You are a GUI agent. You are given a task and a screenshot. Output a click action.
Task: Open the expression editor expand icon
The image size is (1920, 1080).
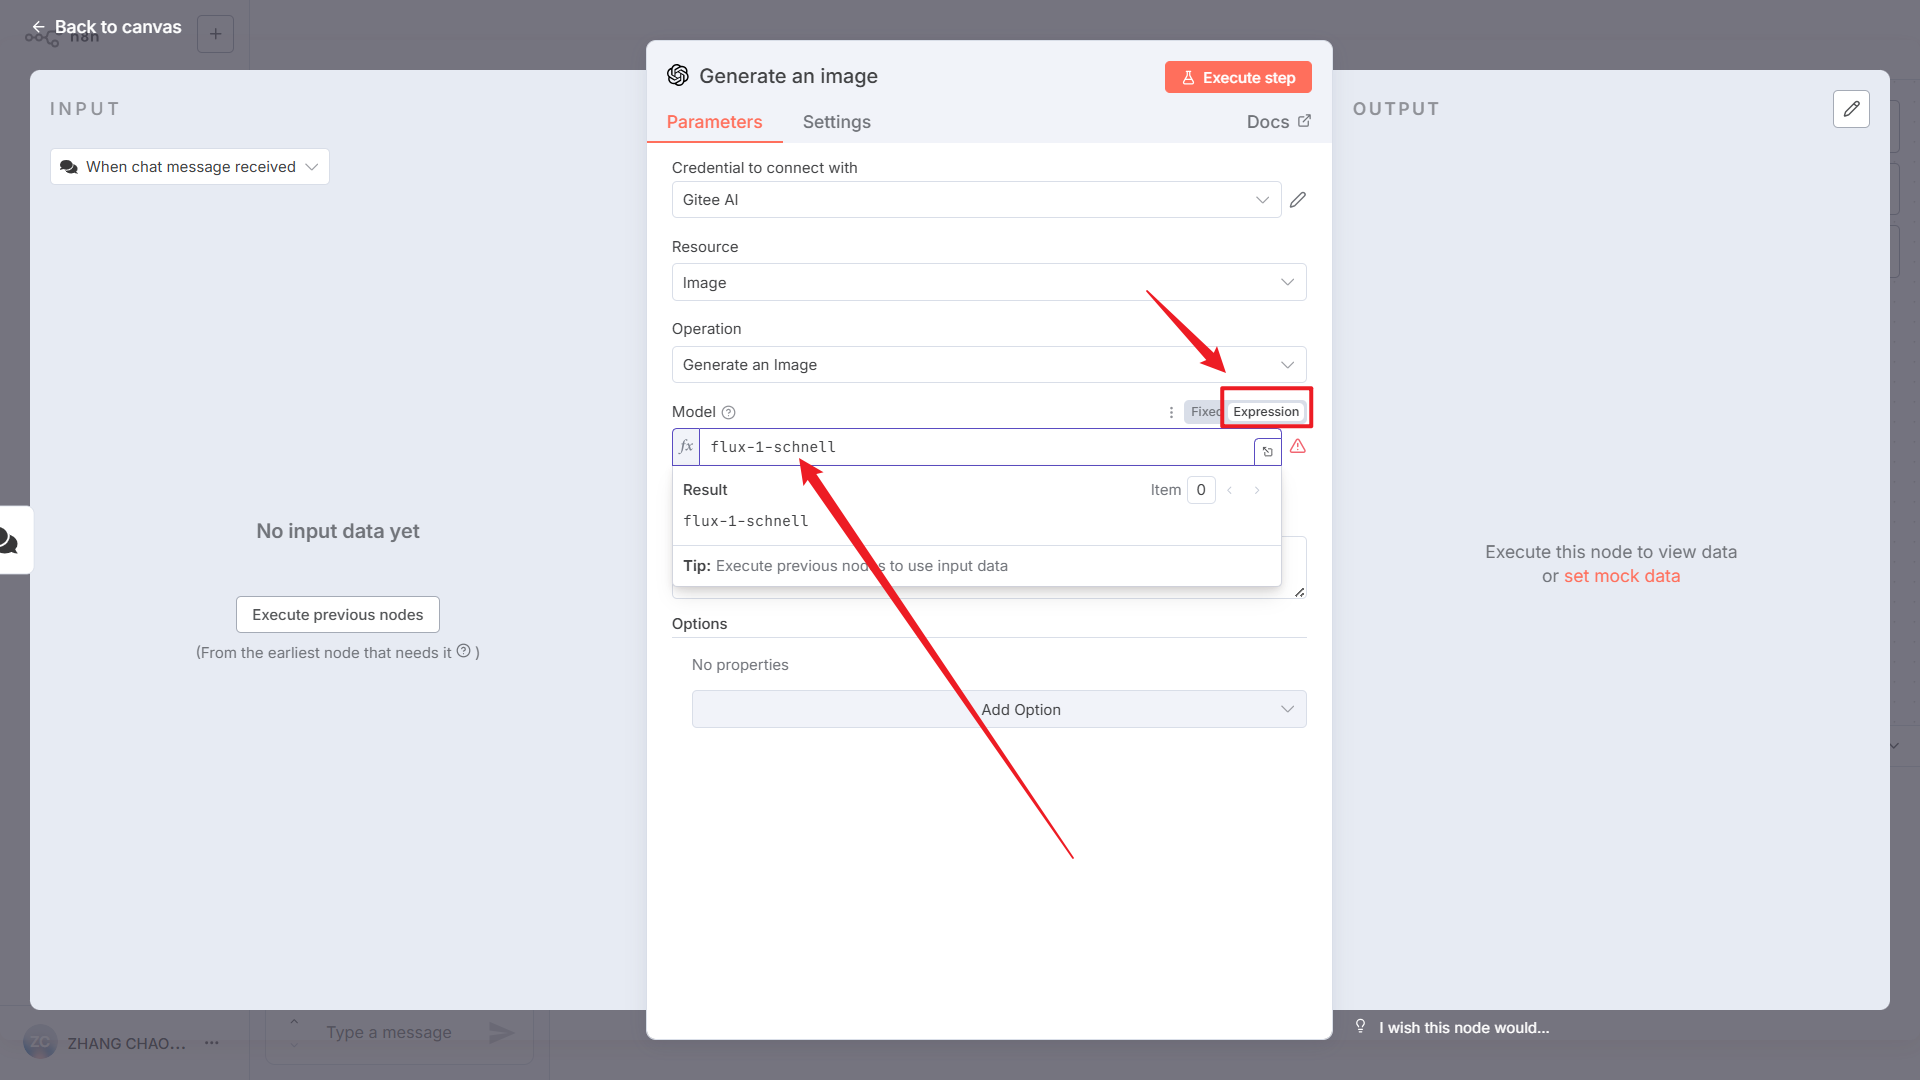click(x=1267, y=452)
